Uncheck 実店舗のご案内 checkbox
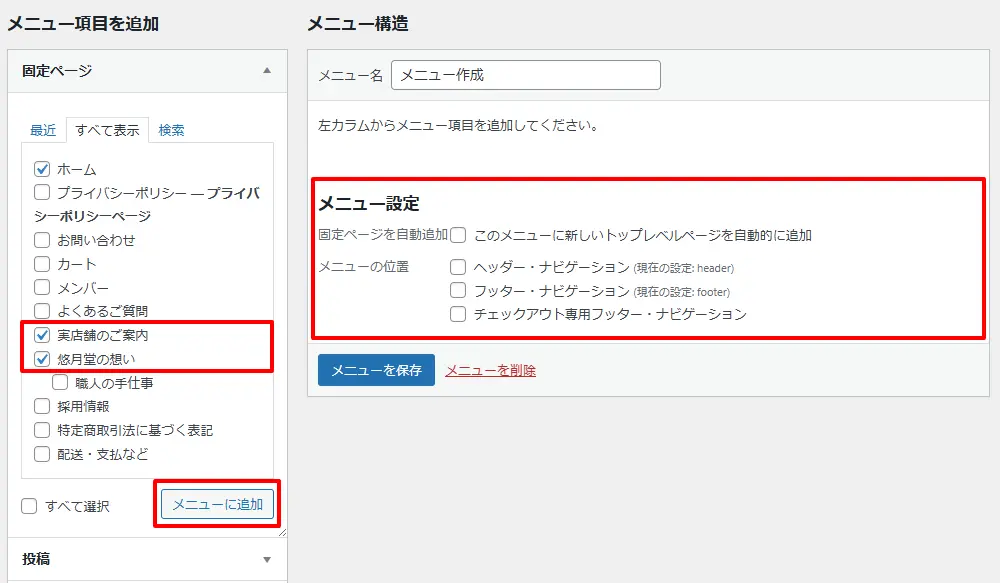1000x583 pixels. tap(42, 335)
